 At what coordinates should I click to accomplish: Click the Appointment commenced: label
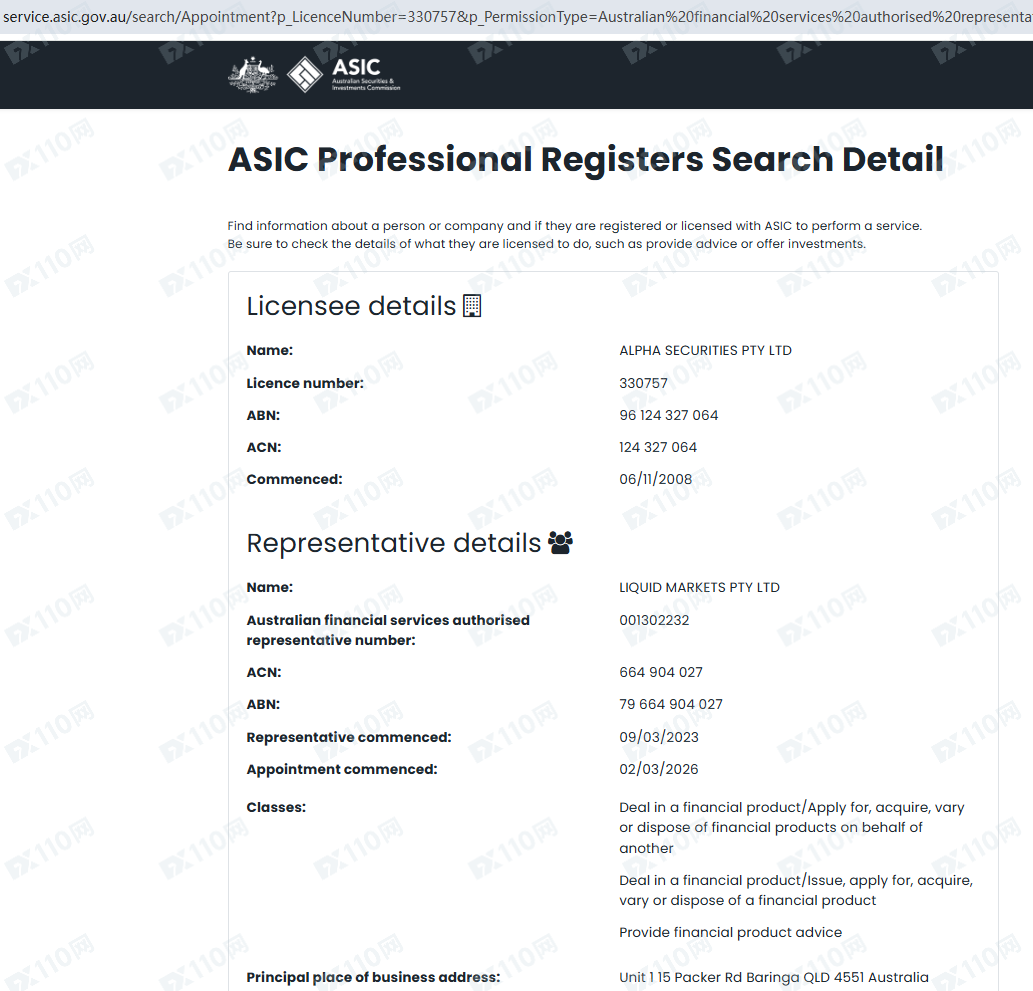[x=342, y=769]
